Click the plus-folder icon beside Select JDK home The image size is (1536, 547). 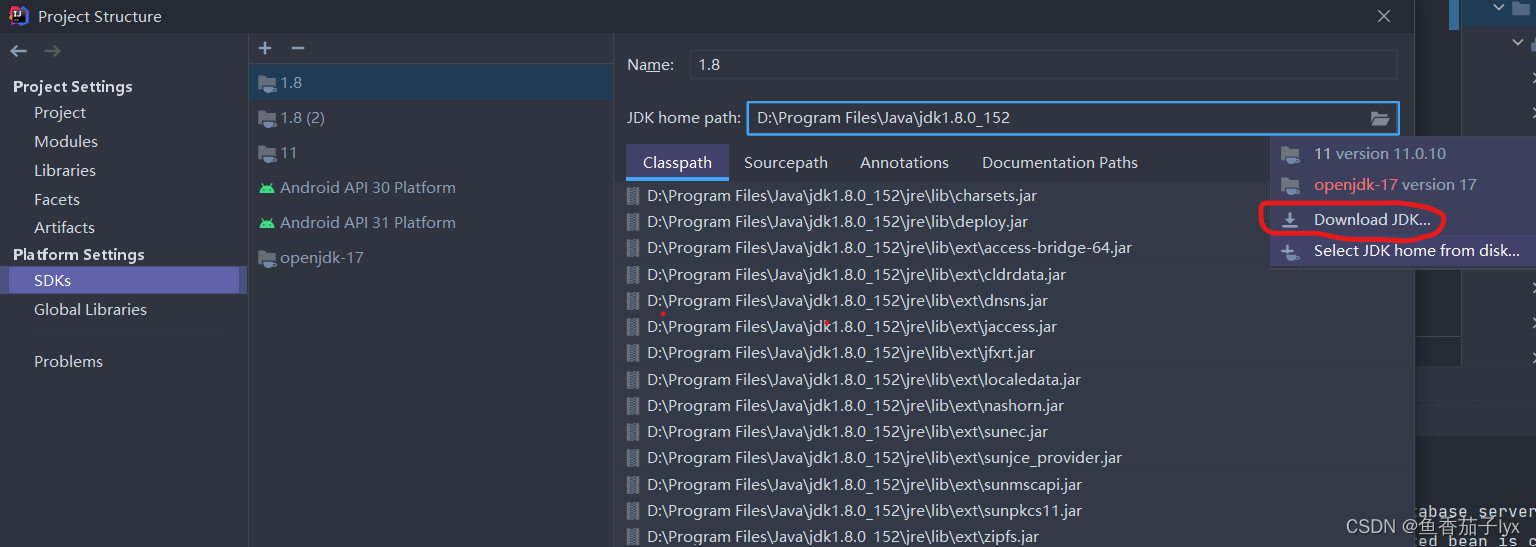(x=1290, y=251)
